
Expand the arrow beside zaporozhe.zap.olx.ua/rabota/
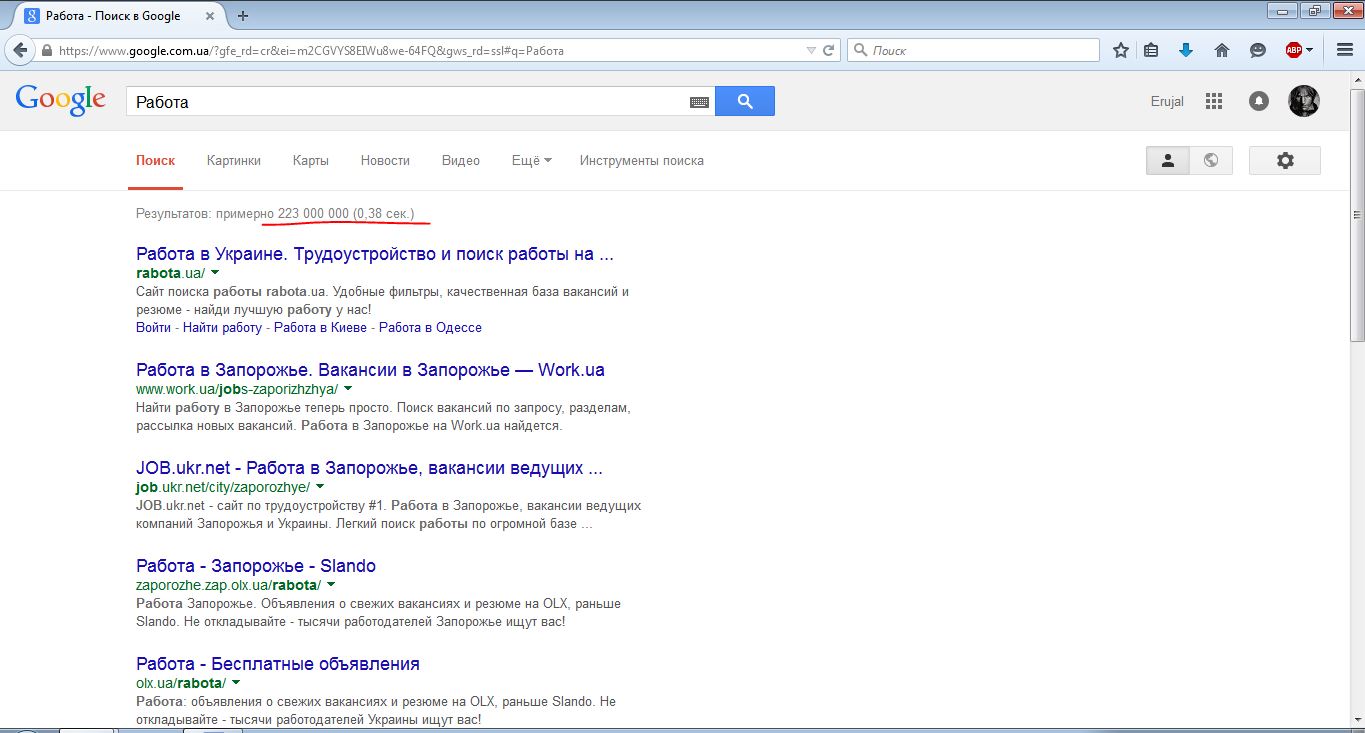coord(331,585)
